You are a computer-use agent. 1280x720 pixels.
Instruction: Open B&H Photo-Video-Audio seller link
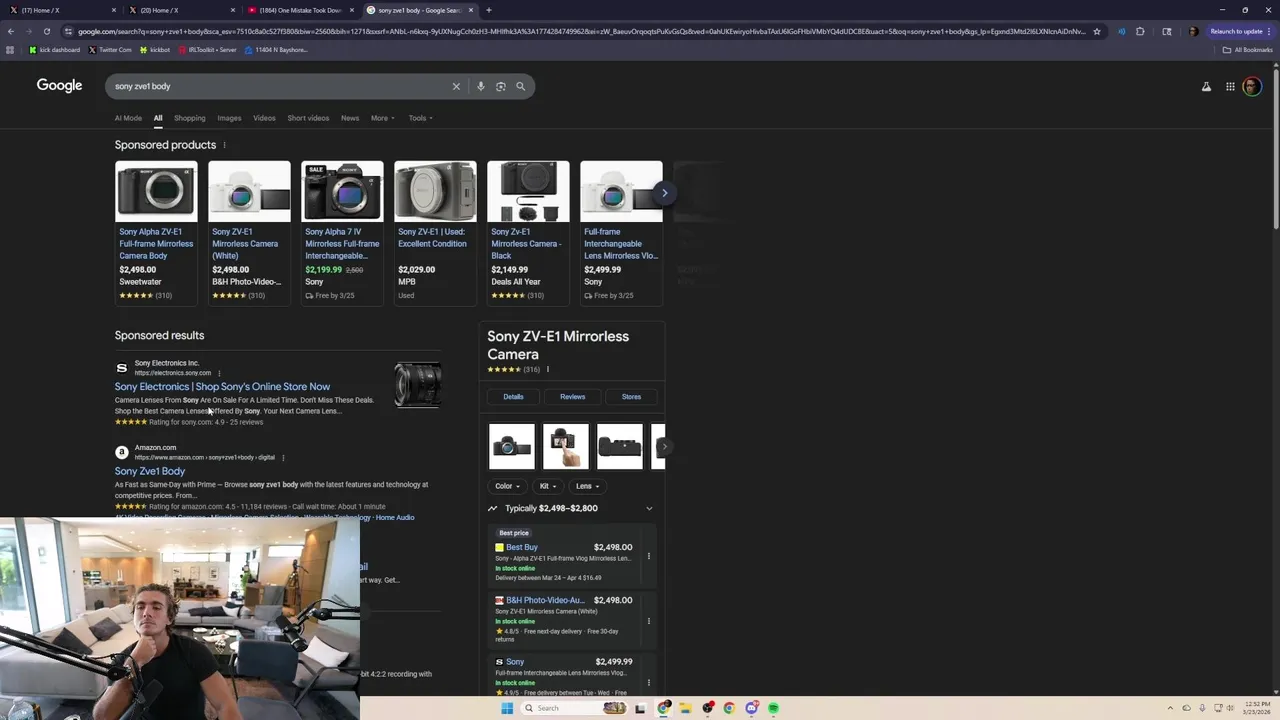click(545, 600)
